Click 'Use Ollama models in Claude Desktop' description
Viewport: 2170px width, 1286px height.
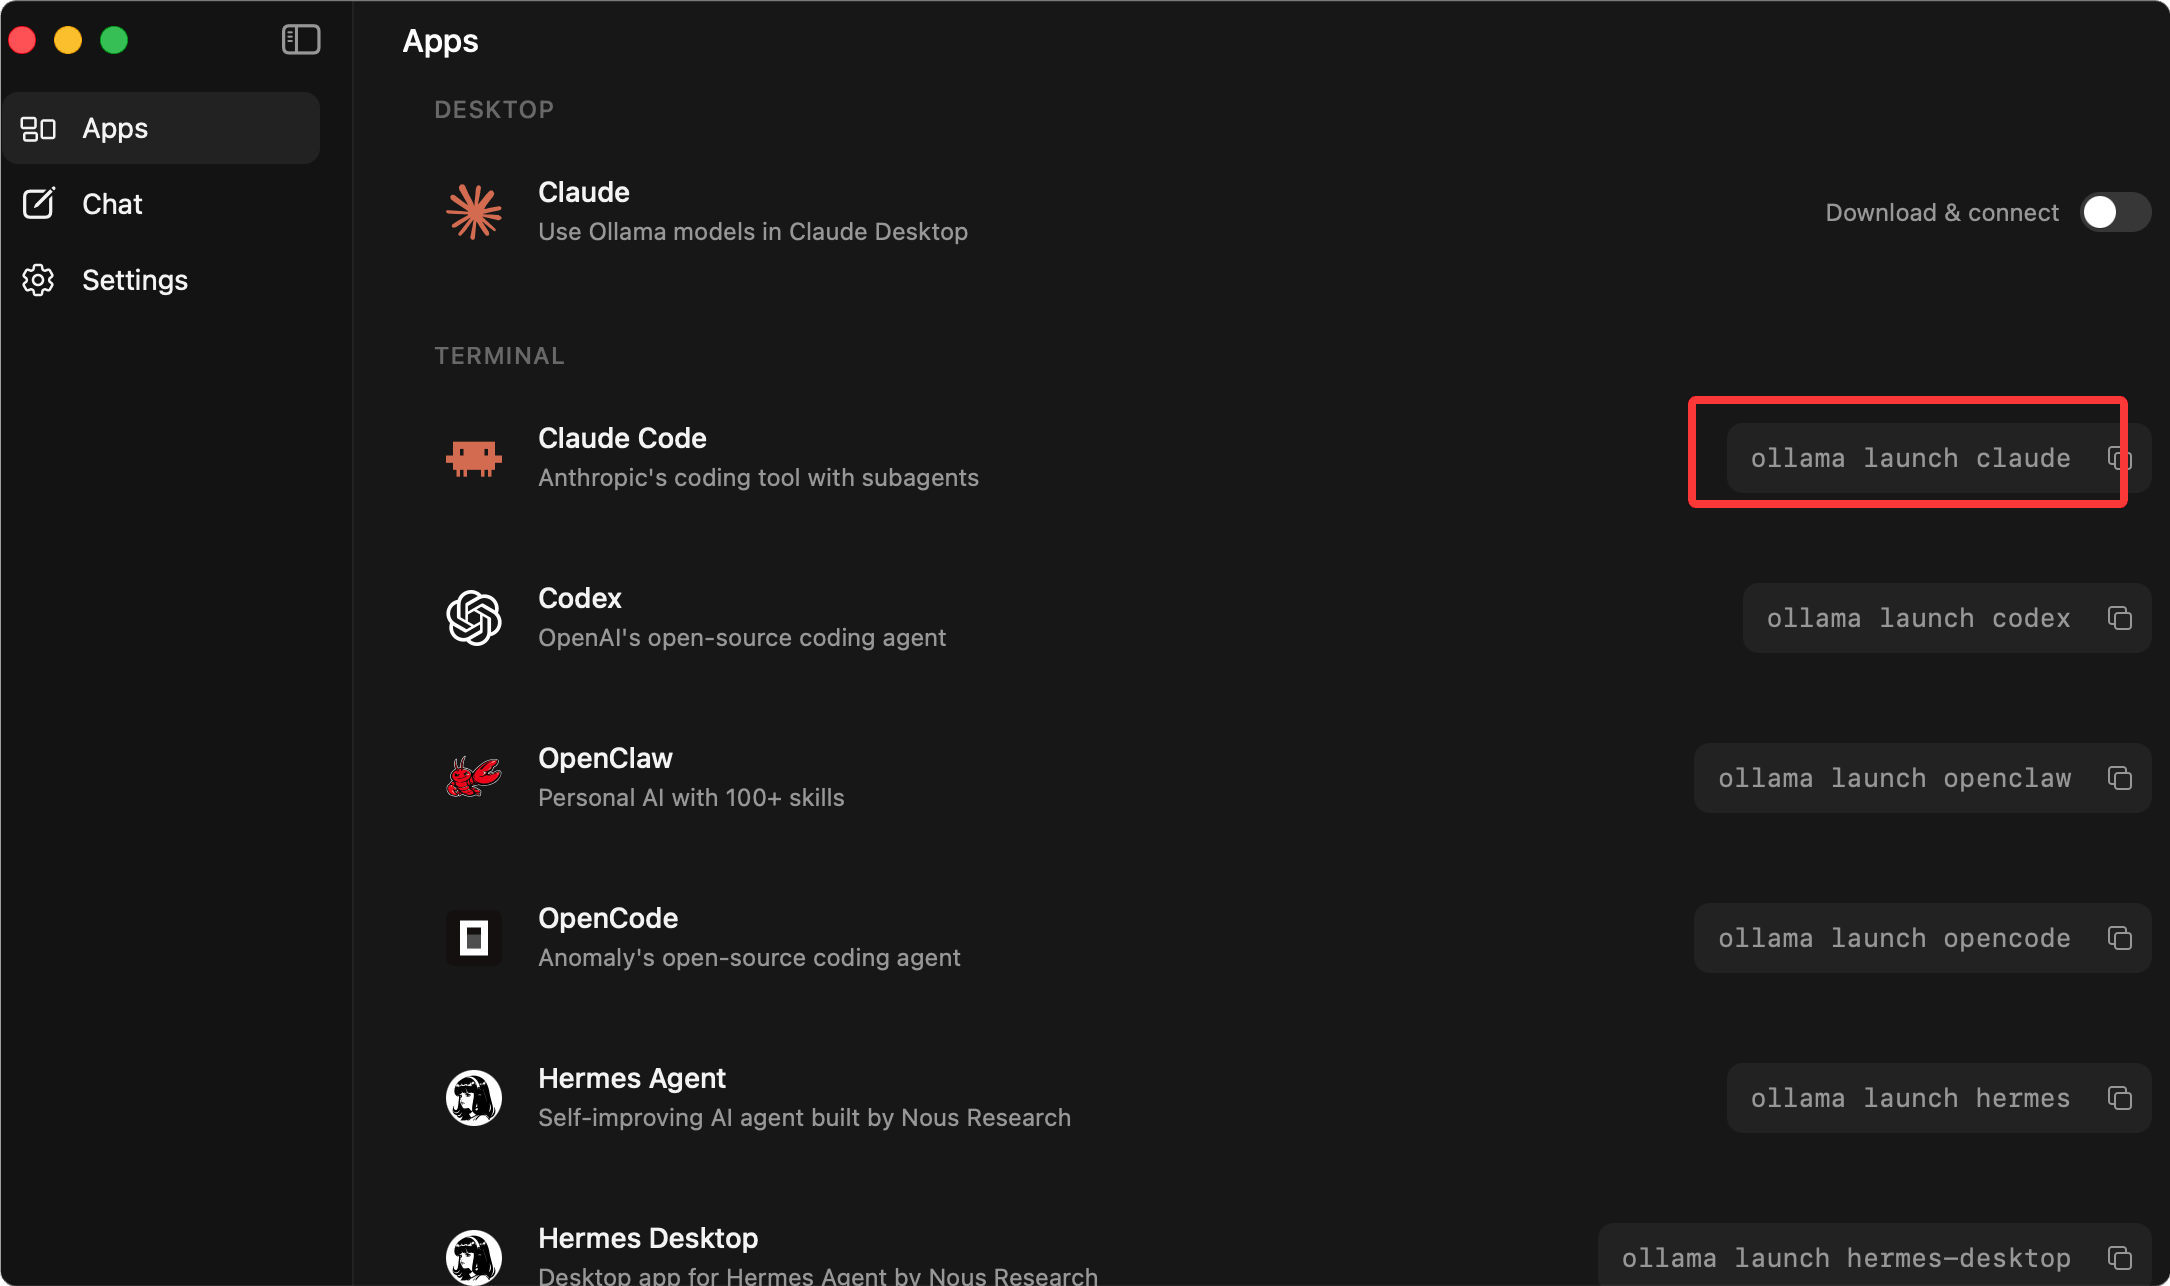click(753, 232)
